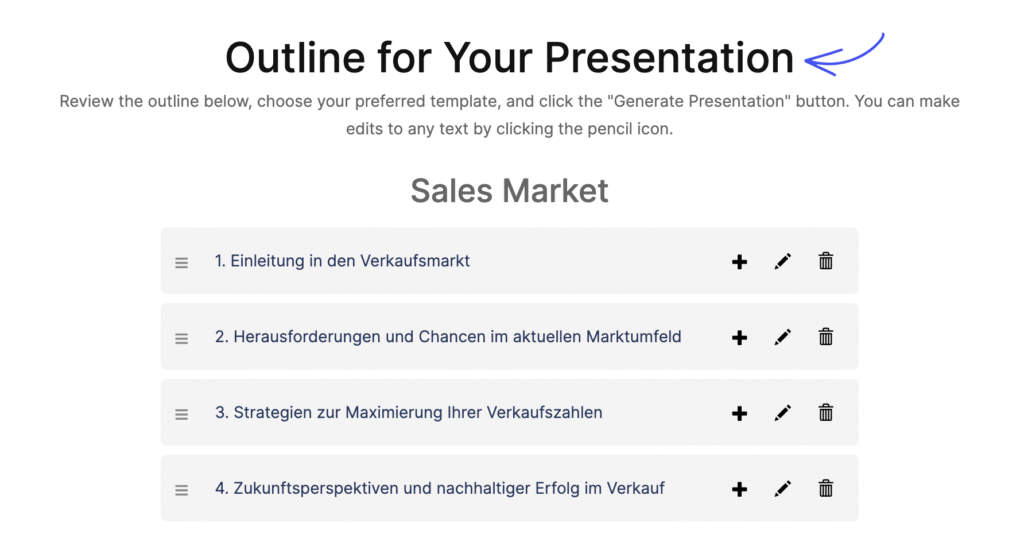The width and height of the screenshot is (1024, 534).
Task: Delete the Zukunftsperspektiven und nachhaltiger Erfolg row
Action: tap(825, 488)
